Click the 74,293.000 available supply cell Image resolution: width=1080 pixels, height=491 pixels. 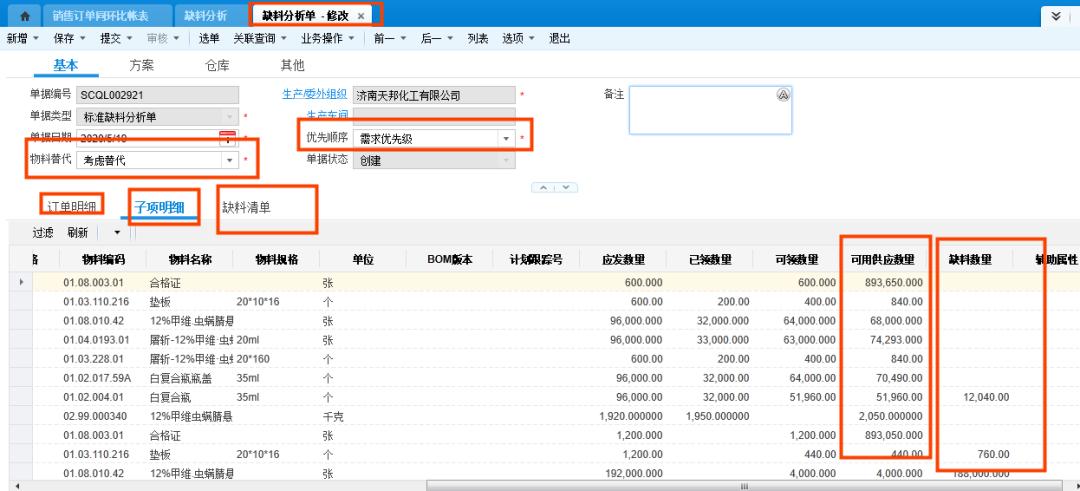click(x=884, y=340)
